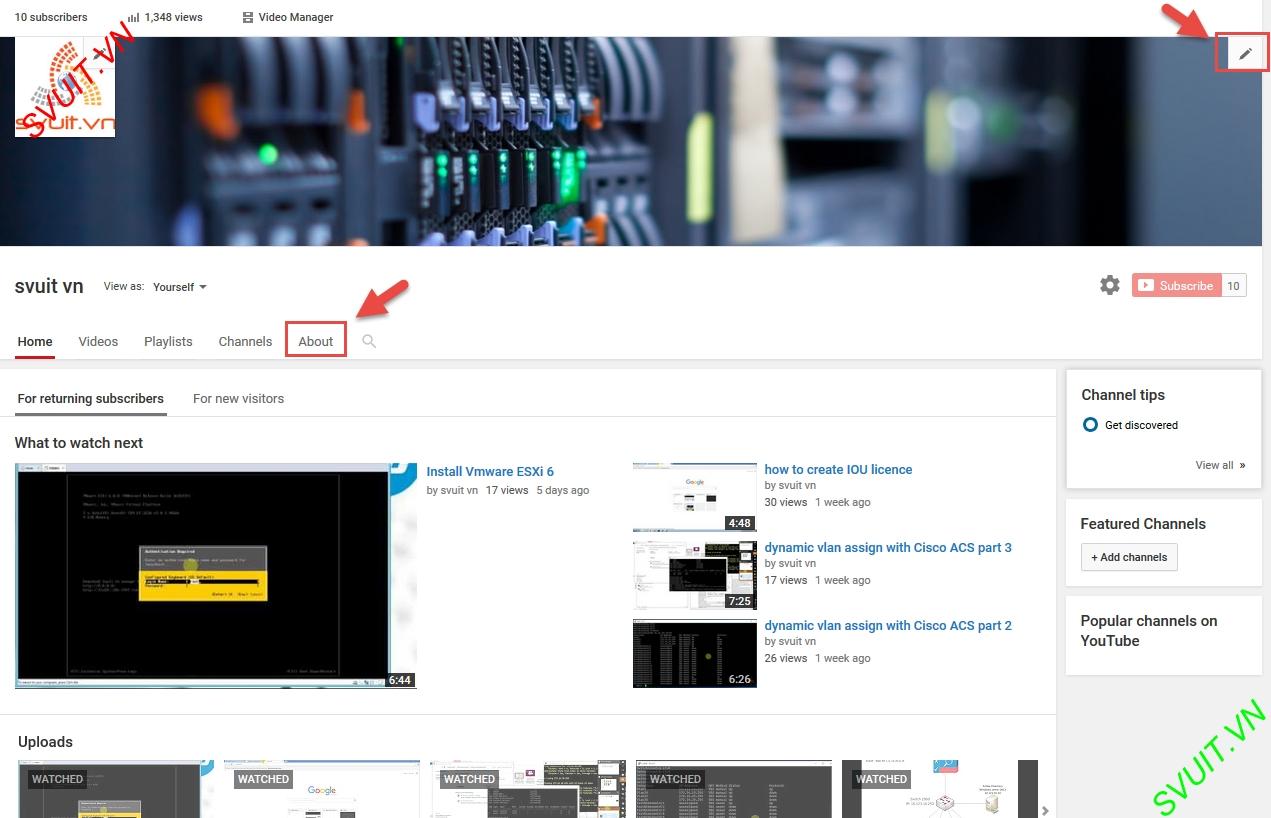Click the red Subscribe button
Image resolution: width=1271 pixels, height=818 pixels.
pyautogui.click(x=1176, y=285)
